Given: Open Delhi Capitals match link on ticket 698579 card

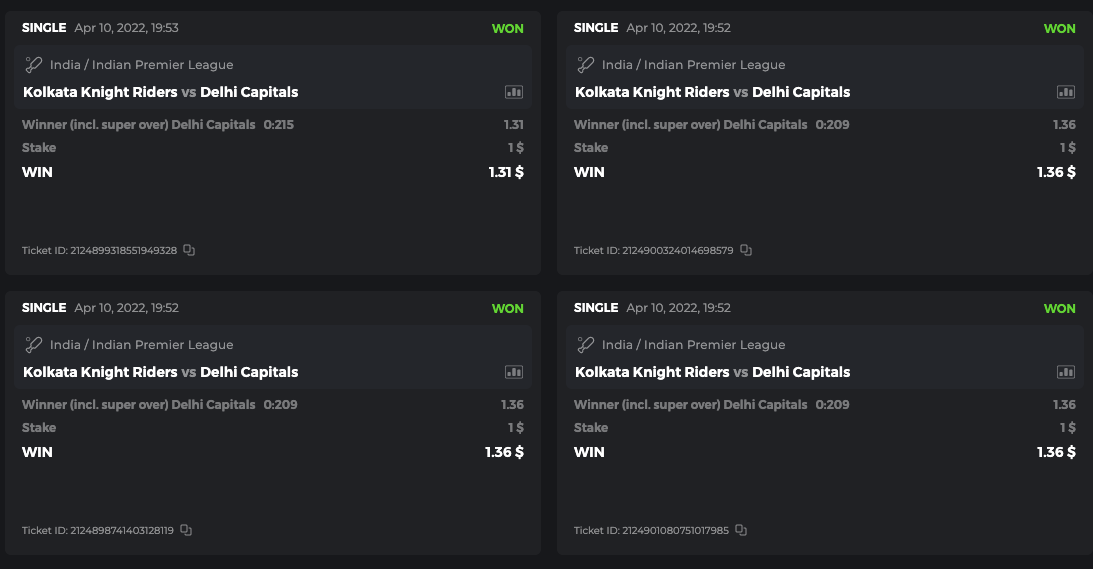Looking at the screenshot, I should 800,92.
